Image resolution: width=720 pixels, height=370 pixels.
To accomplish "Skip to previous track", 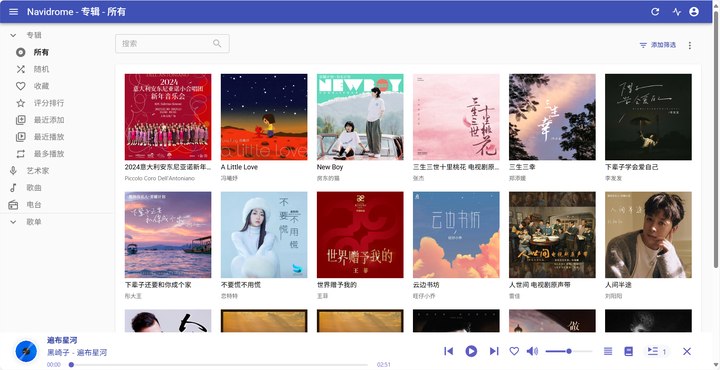I will (x=449, y=351).
